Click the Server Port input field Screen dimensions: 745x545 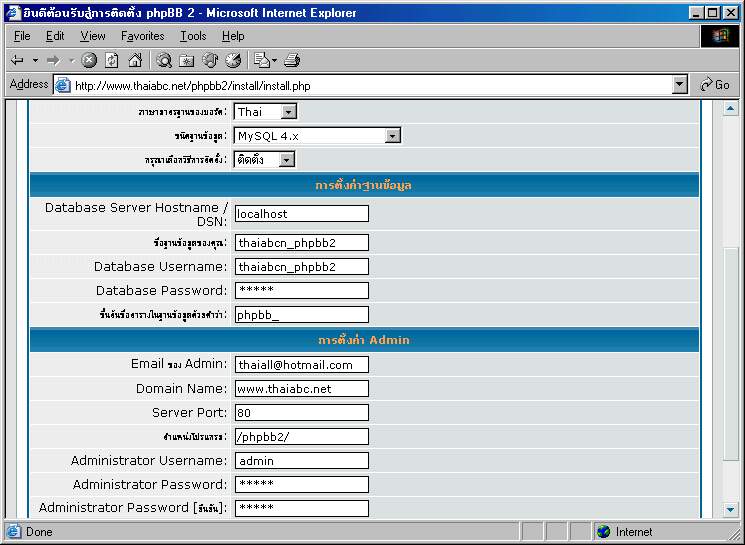point(301,413)
